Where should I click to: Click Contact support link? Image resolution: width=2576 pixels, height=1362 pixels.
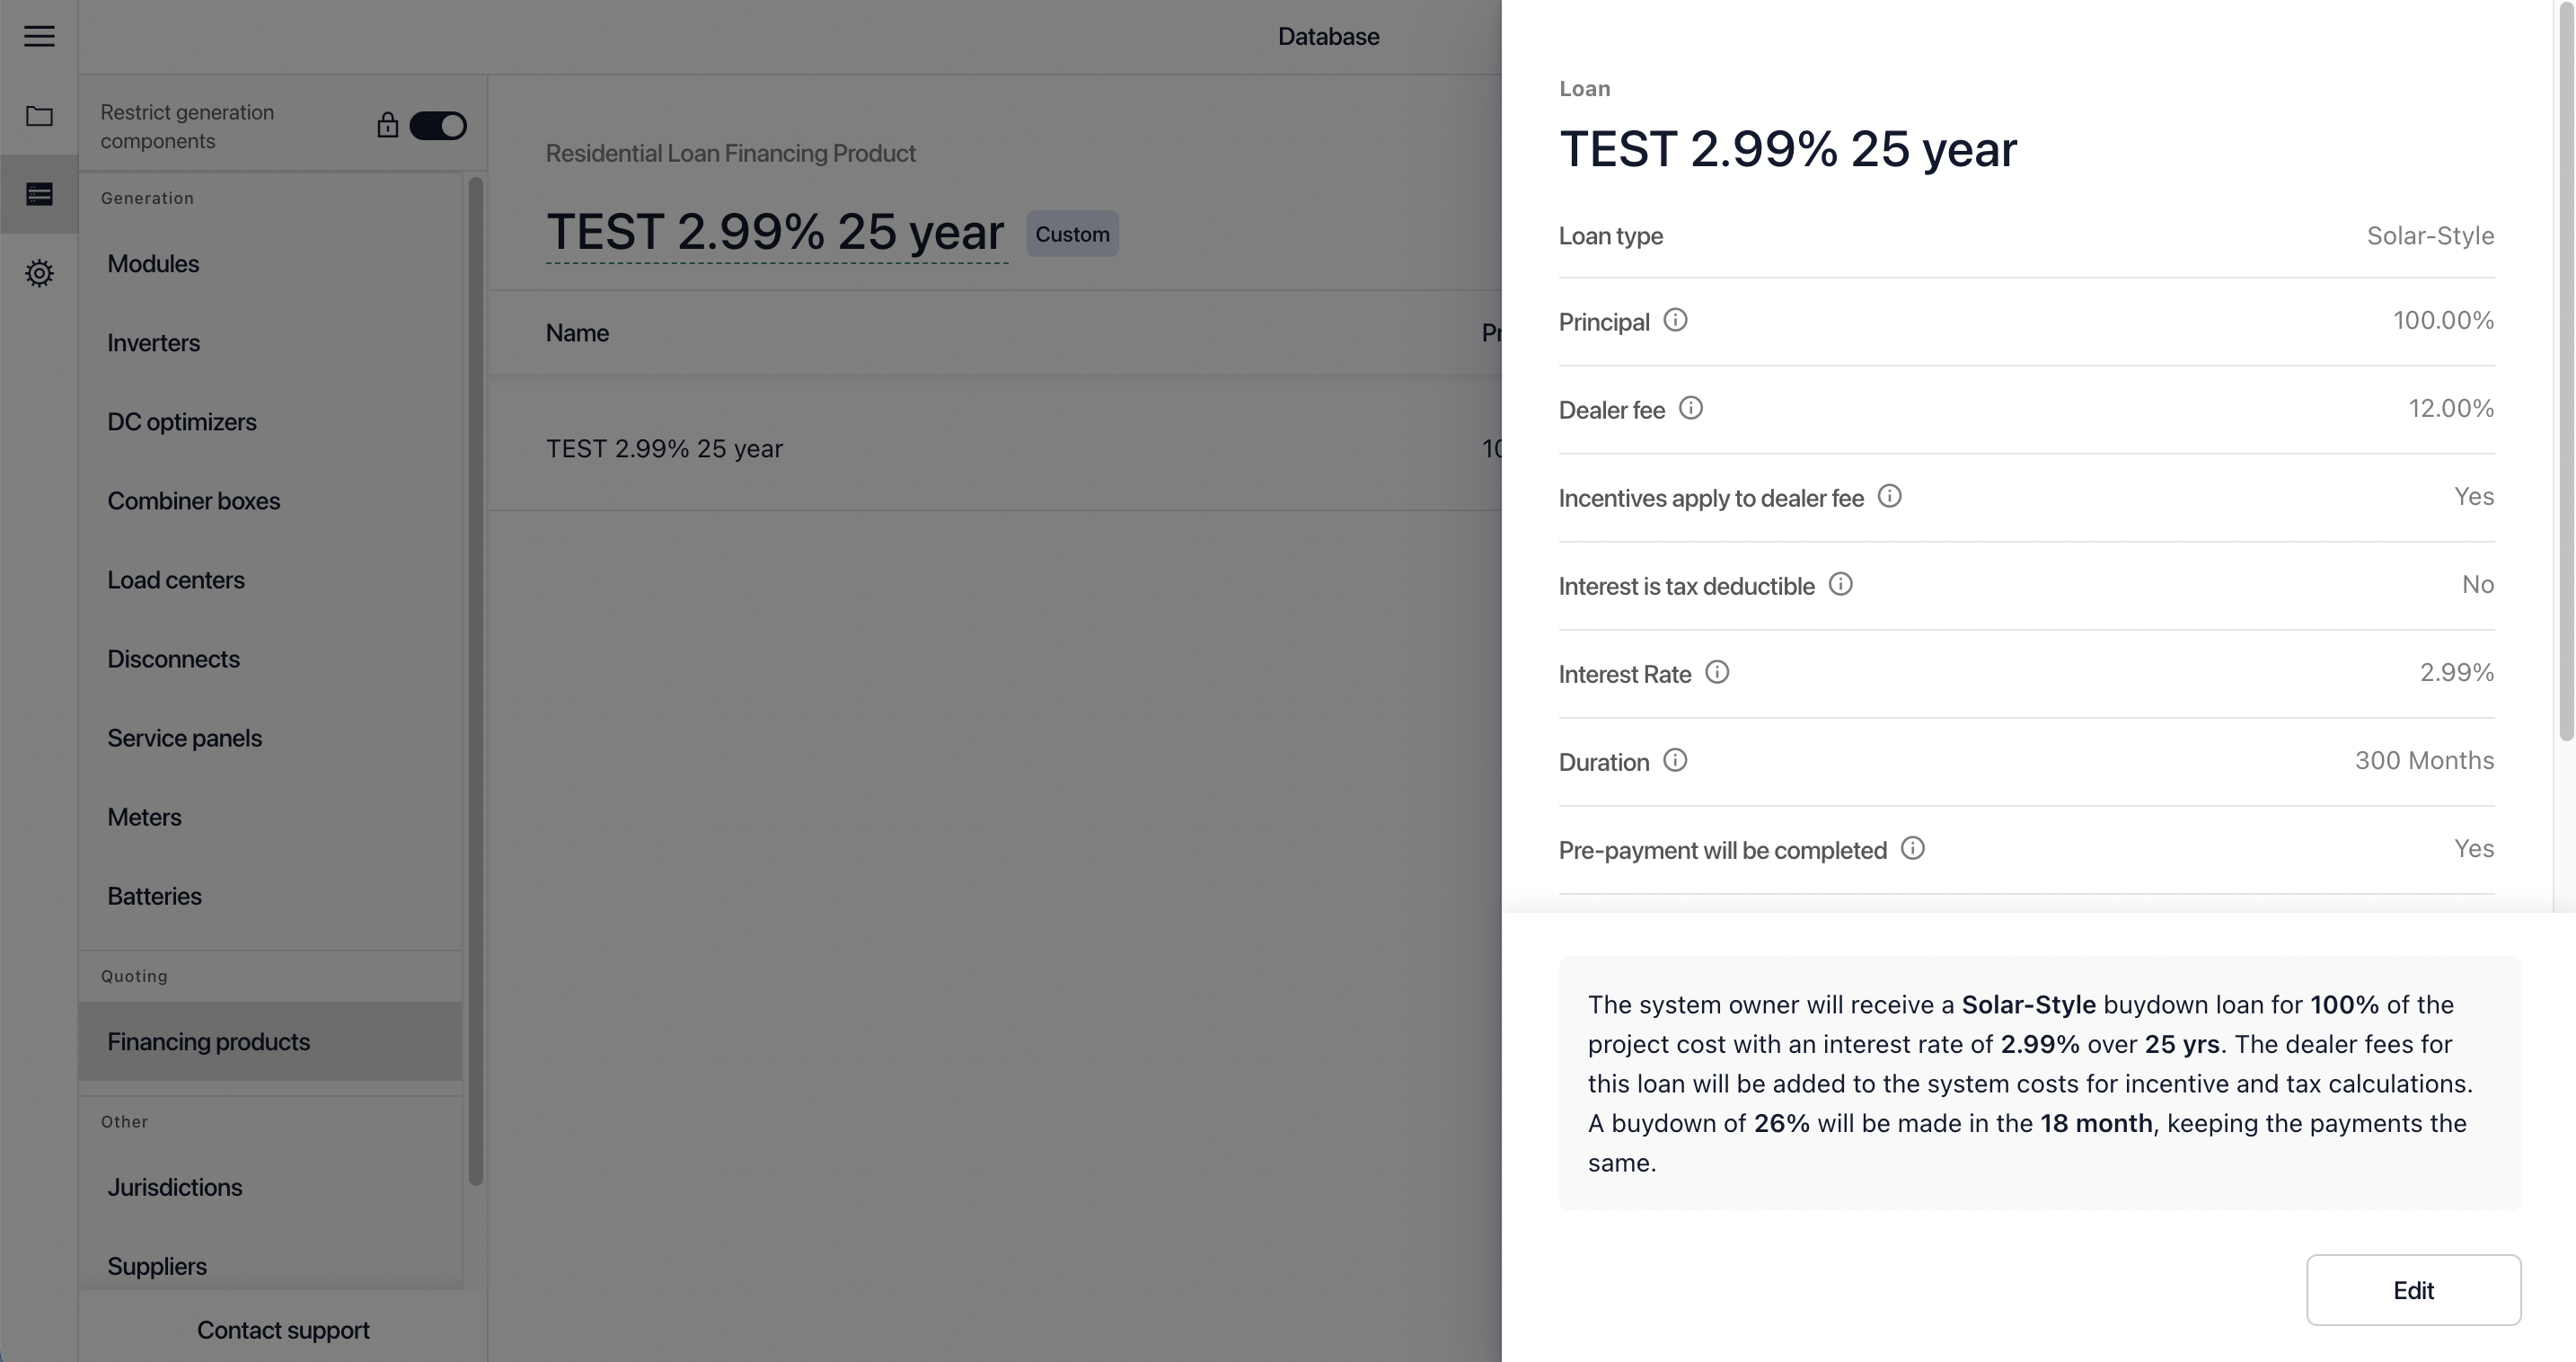[x=283, y=1330]
